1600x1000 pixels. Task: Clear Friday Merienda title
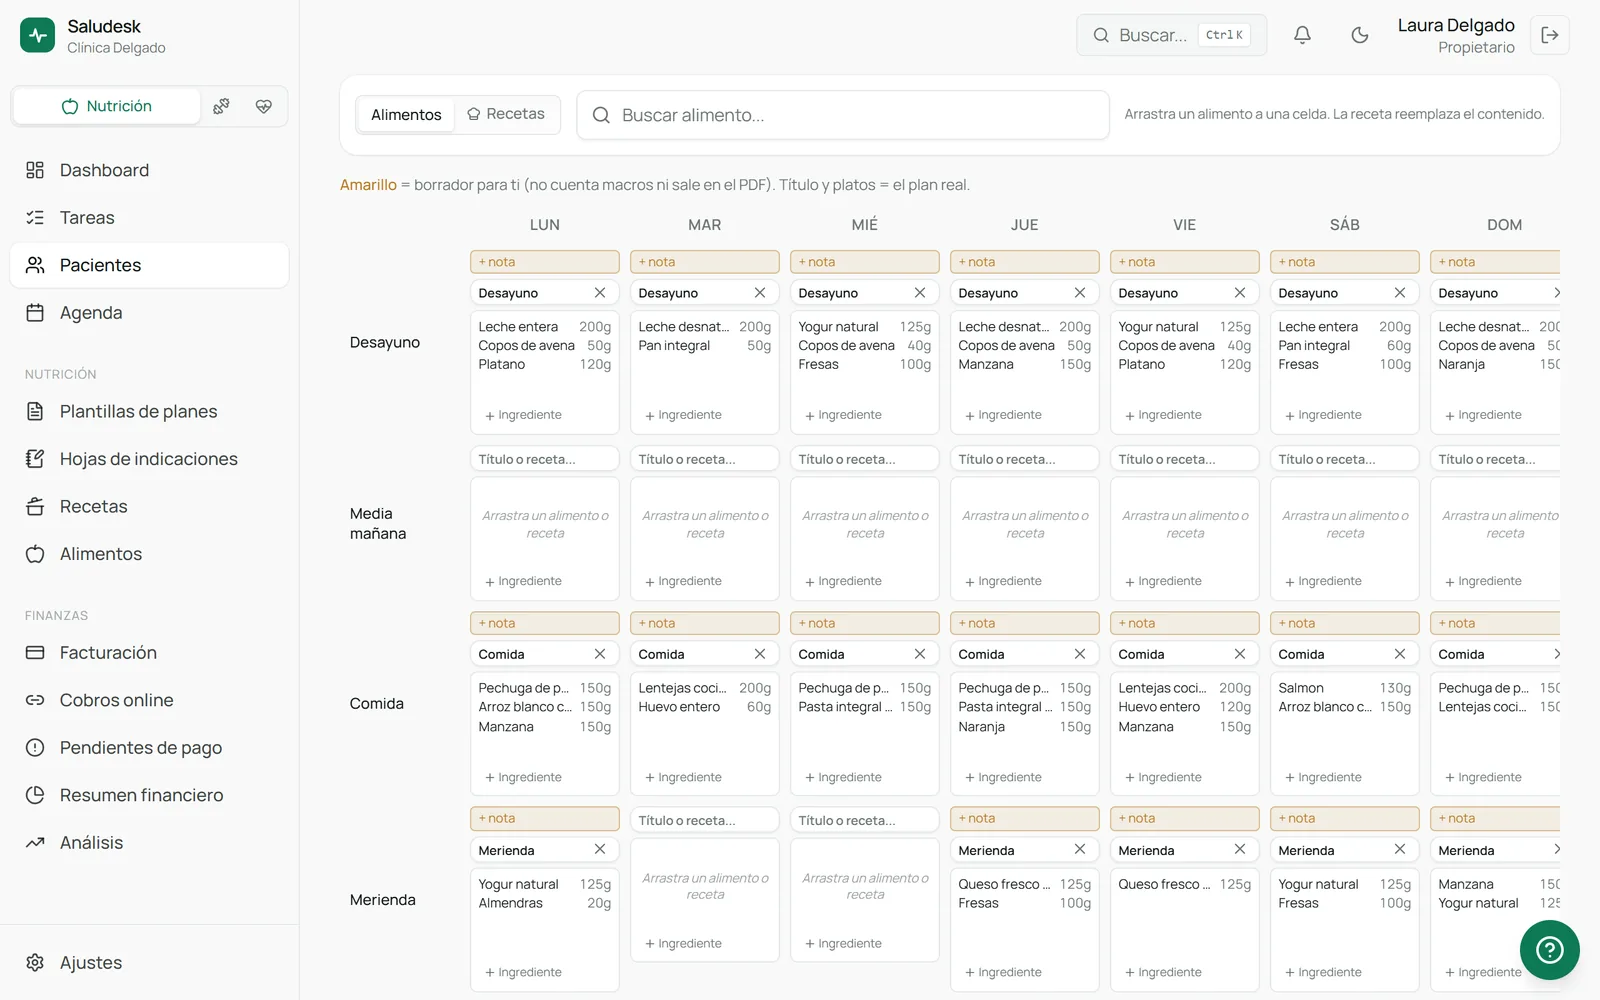(1240, 849)
